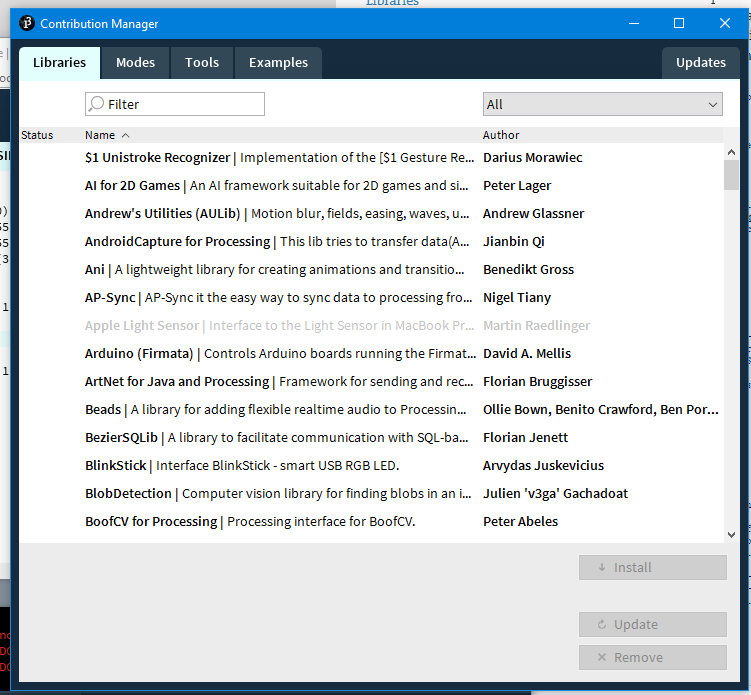751x695 pixels.
Task: Select the $1 Unistroke Recognizer library
Action: click(x=371, y=158)
